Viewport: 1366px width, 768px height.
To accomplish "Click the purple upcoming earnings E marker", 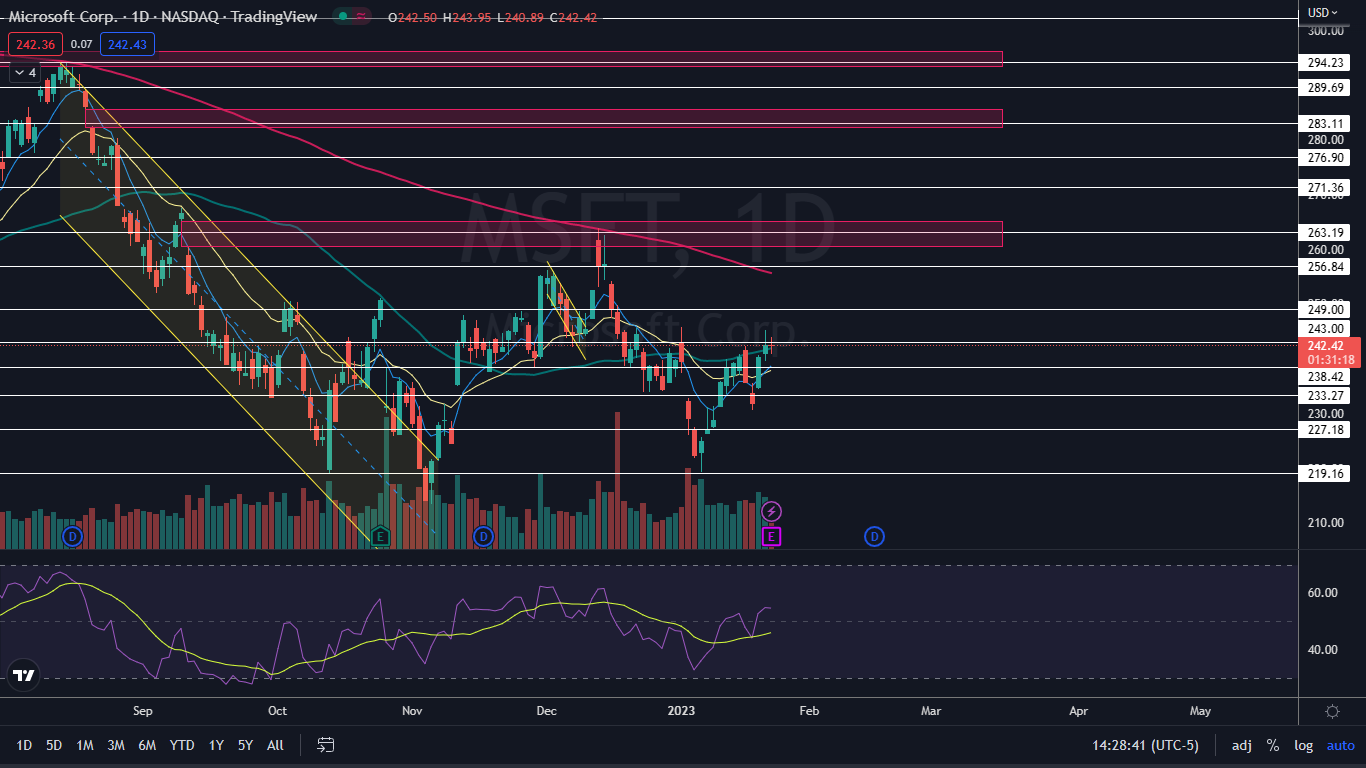I will (x=771, y=537).
